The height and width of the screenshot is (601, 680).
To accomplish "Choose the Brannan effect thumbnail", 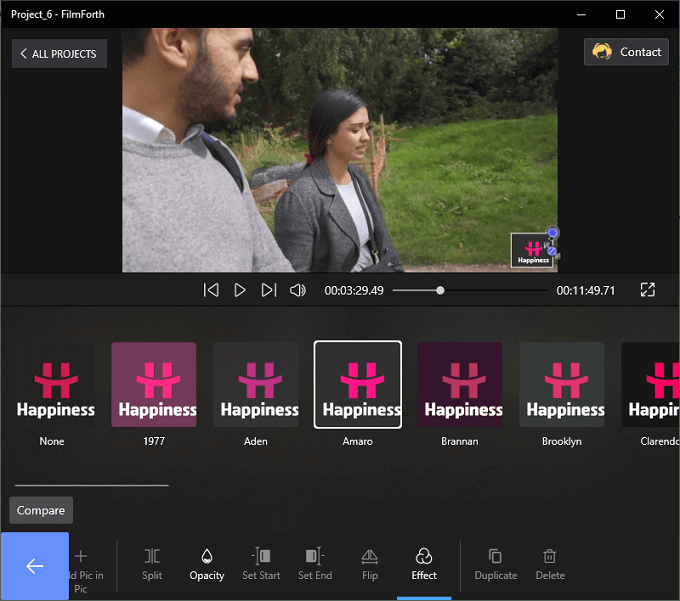I will [x=460, y=384].
